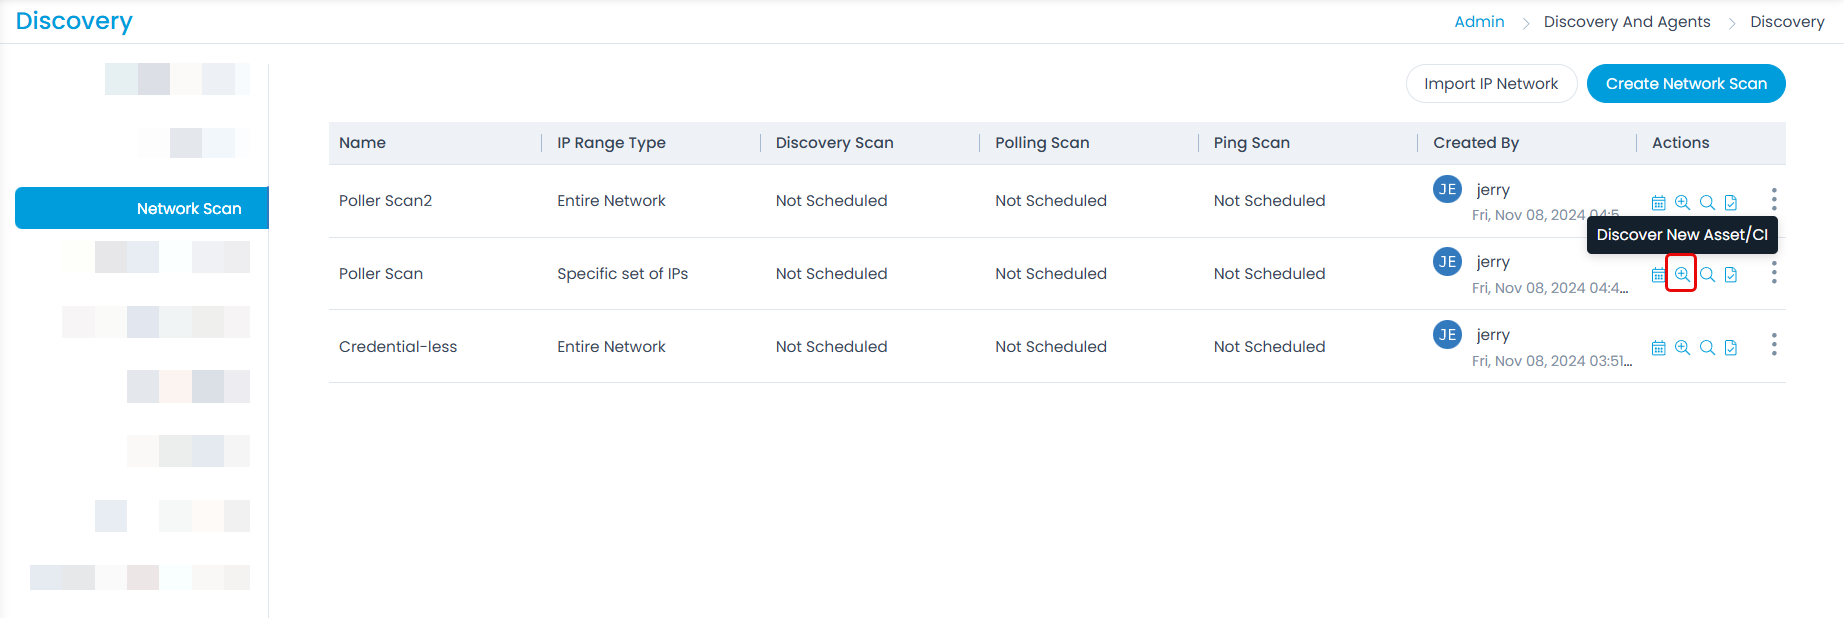
Task: Click the Create Network Scan button
Action: [1686, 84]
